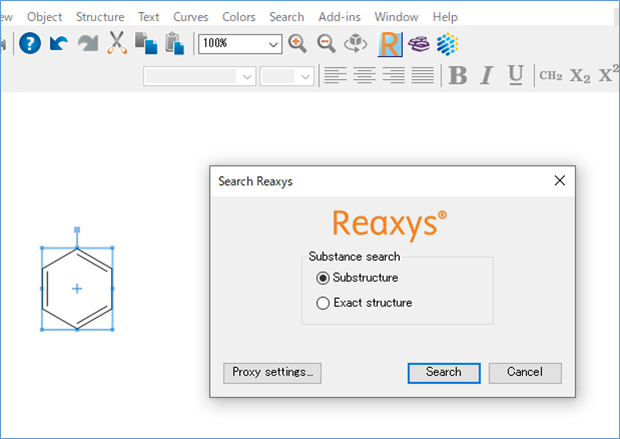Screen dimensions: 620x439
Task: Open the Curves menu
Action: point(191,17)
